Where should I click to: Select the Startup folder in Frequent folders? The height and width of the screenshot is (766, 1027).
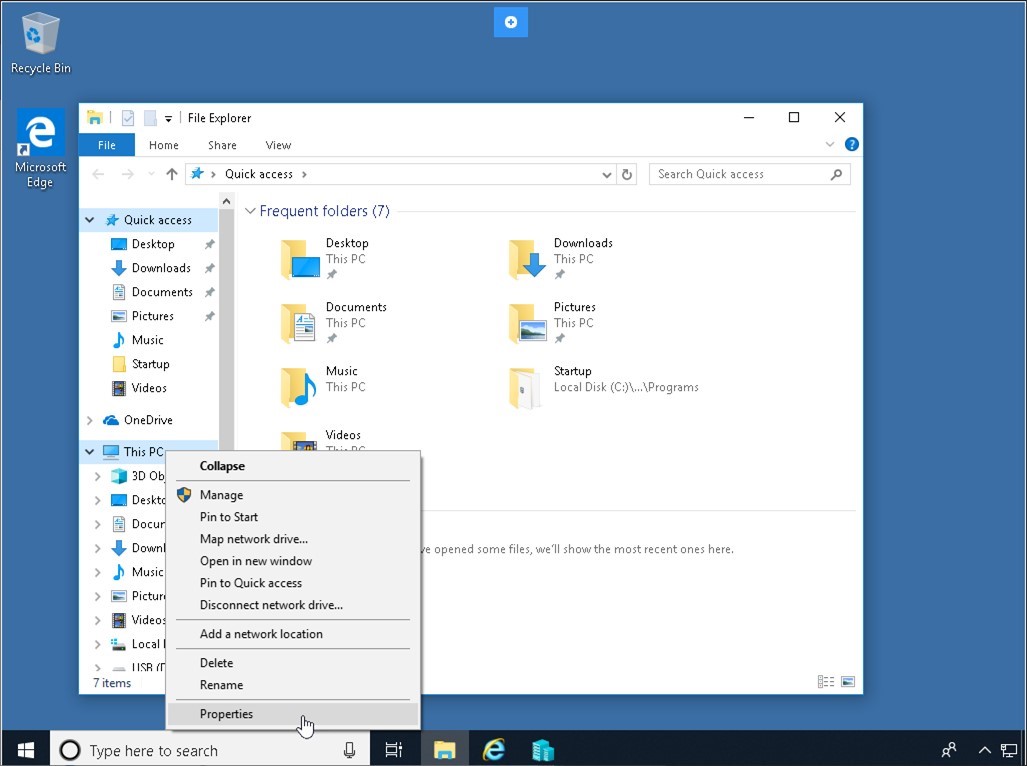point(603,388)
